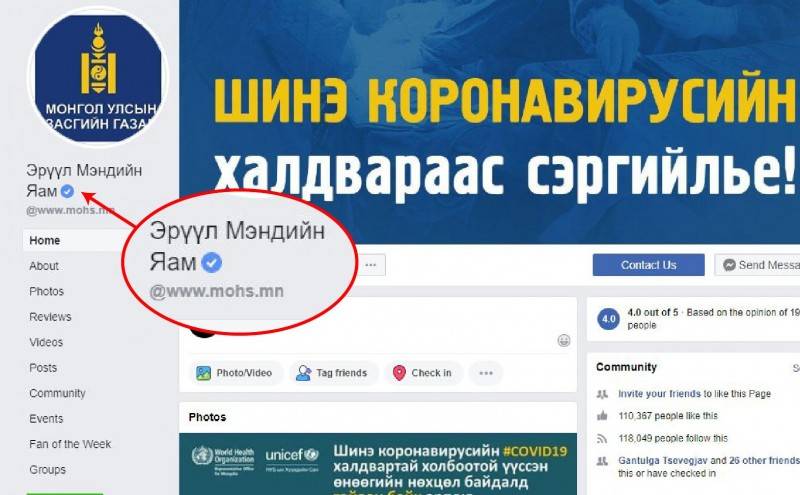This screenshot has height=495, width=800.
Task: Click the Check in location pin icon
Action: tap(399, 373)
